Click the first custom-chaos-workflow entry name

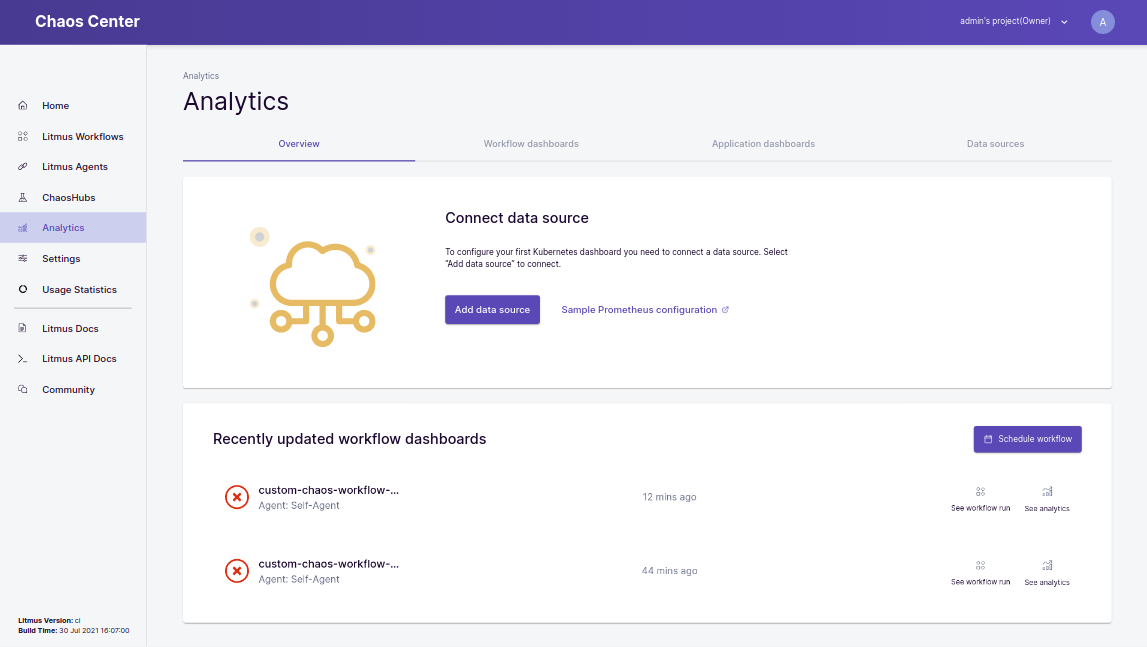328,491
